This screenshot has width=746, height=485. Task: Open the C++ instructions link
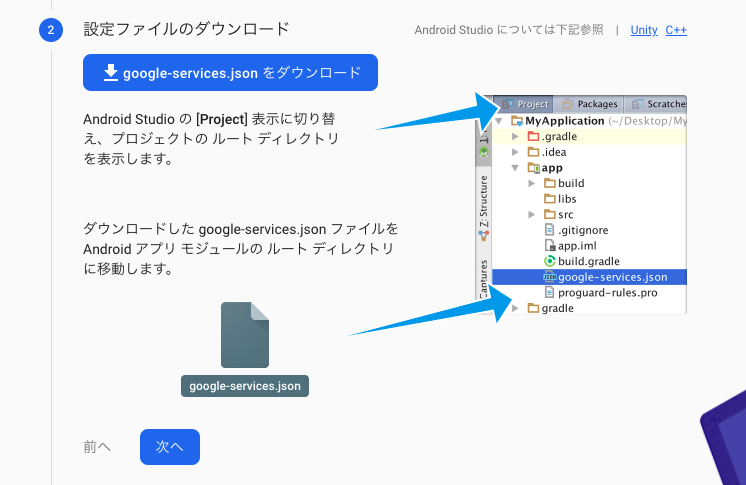pyautogui.click(x=676, y=30)
